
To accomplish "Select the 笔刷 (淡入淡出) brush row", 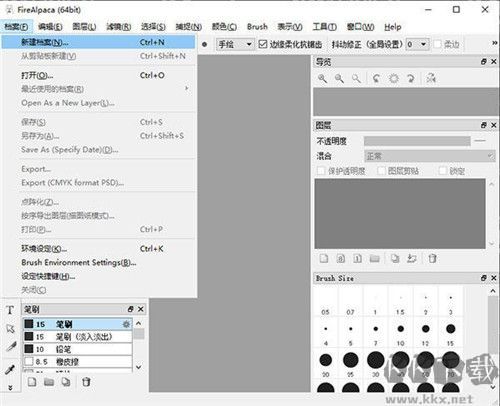I will tap(77, 337).
